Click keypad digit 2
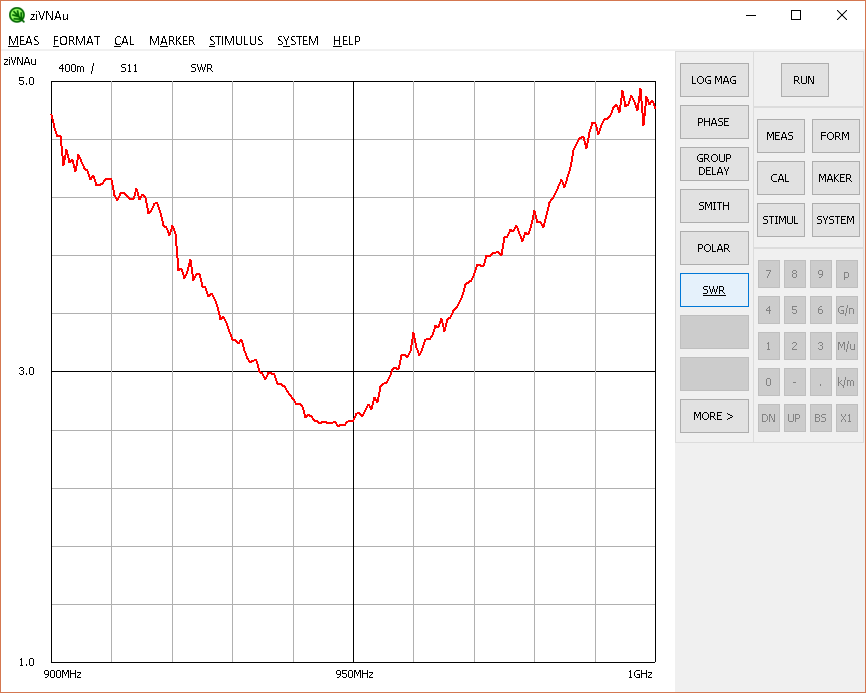This screenshot has height=693, width=866. [x=794, y=346]
